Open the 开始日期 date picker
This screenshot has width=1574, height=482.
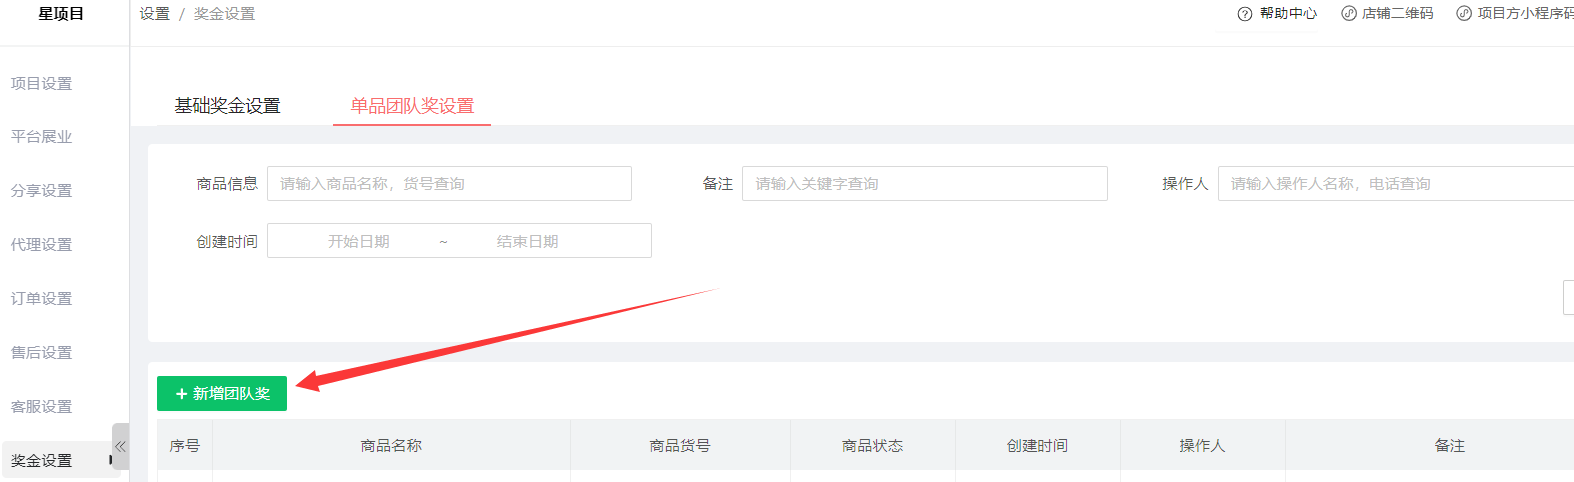tap(358, 242)
